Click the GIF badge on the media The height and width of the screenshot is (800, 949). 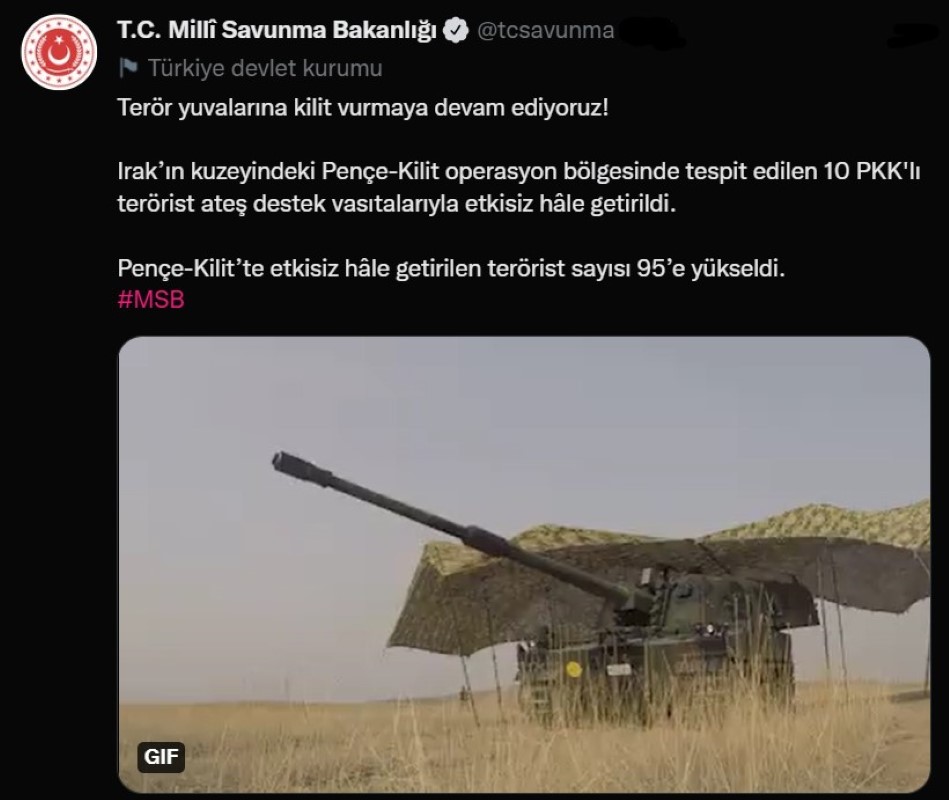coord(161,756)
